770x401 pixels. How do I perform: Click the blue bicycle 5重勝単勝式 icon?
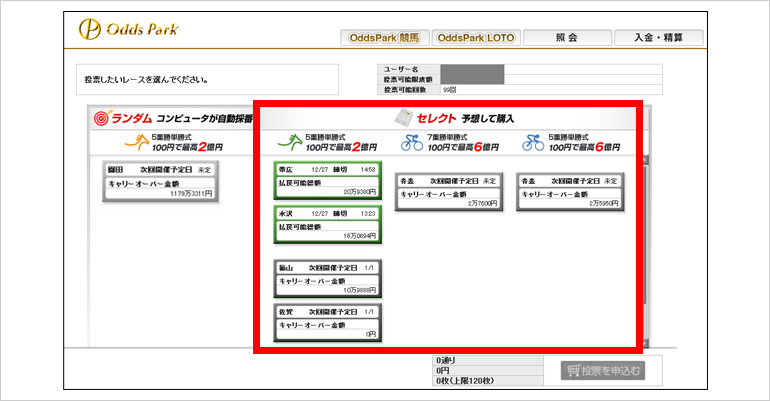[533, 142]
